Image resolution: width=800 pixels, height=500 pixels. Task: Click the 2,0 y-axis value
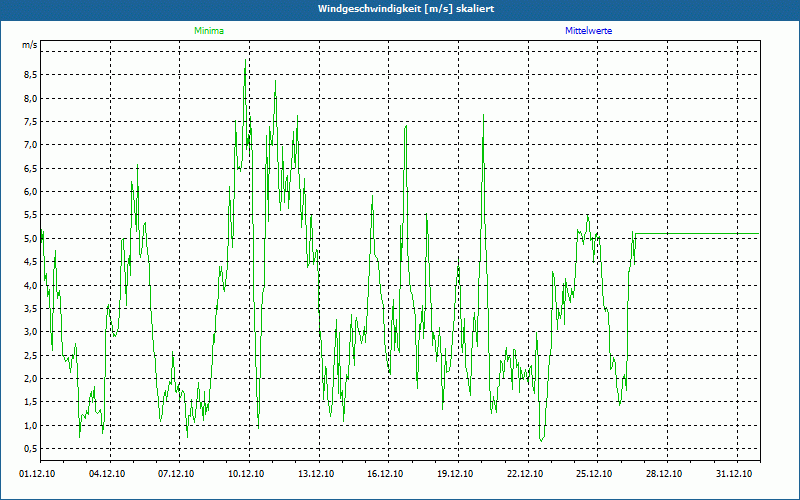tap(31, 379)
